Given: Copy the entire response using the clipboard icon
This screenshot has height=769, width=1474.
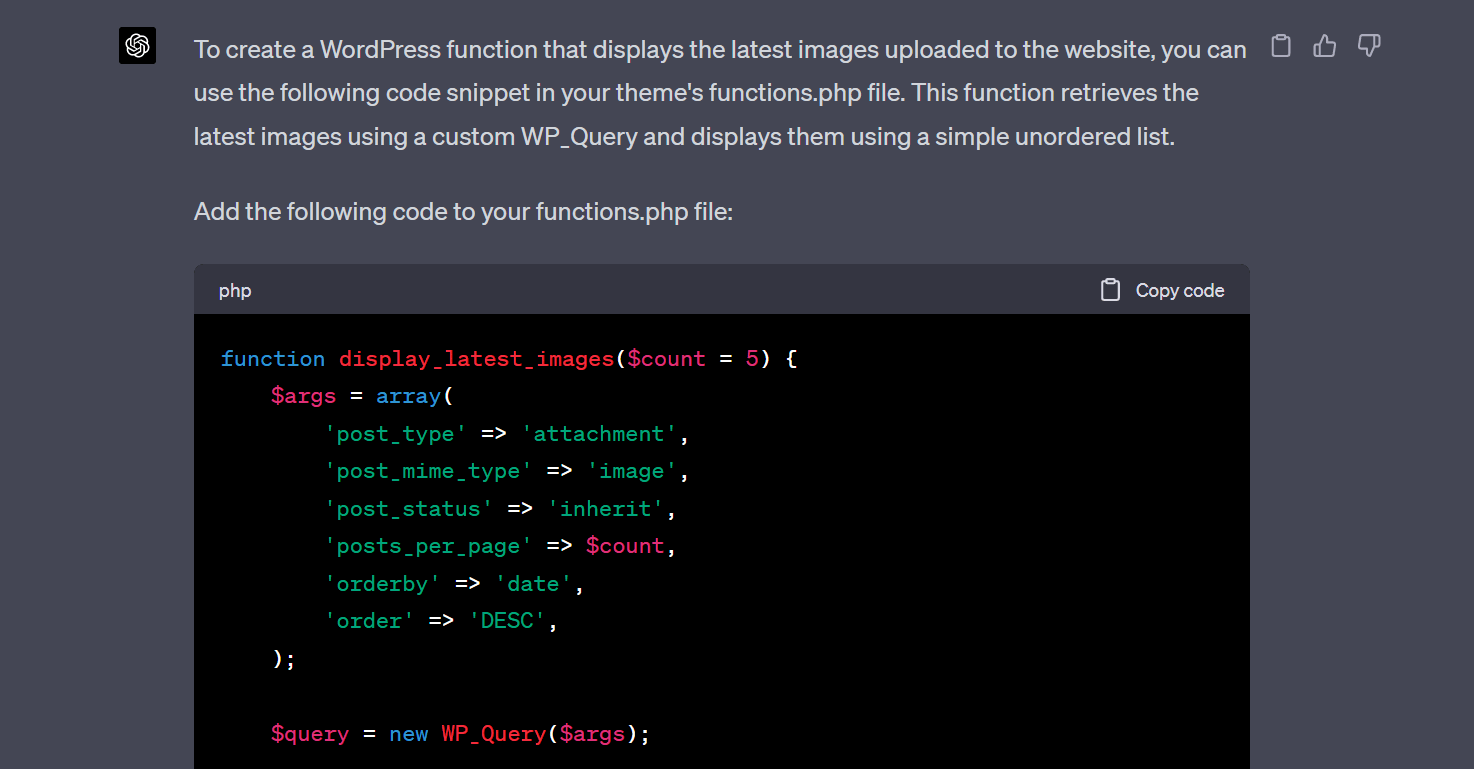Looking at the screenshot, I should click(1281, 45).
